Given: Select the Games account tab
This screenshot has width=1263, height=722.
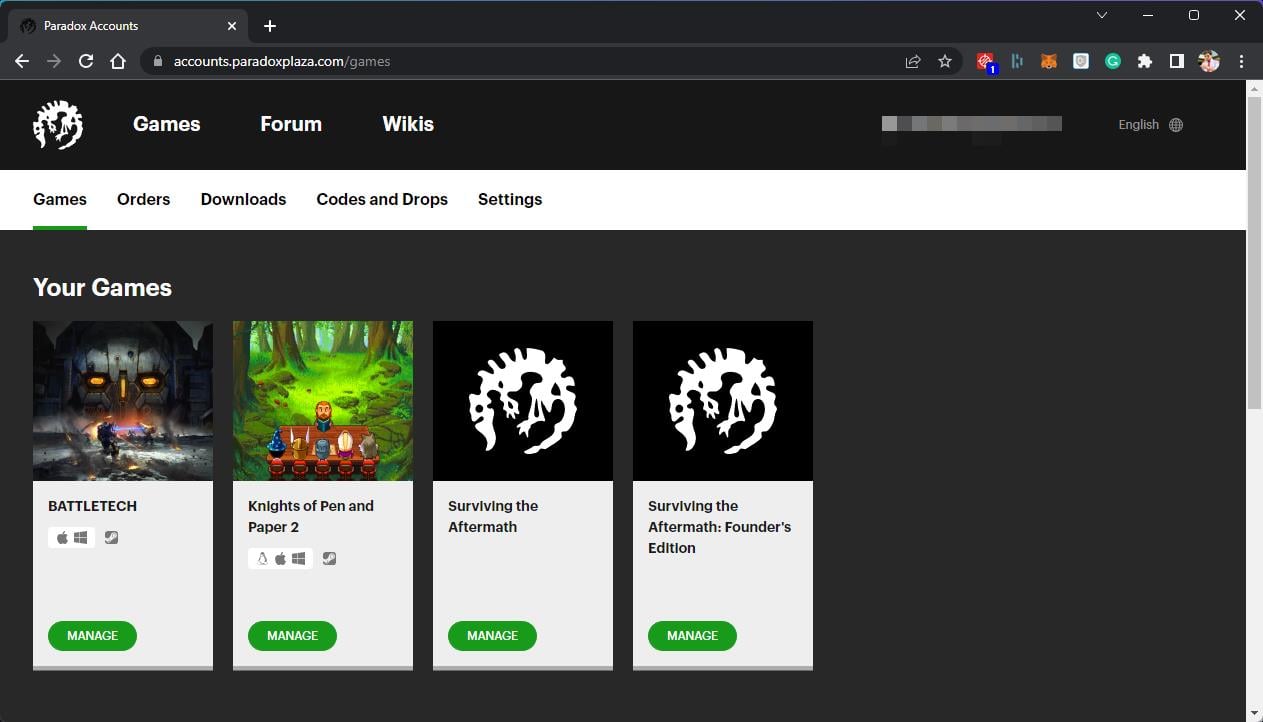Looking at the screenshot, I should pos(60,199).
